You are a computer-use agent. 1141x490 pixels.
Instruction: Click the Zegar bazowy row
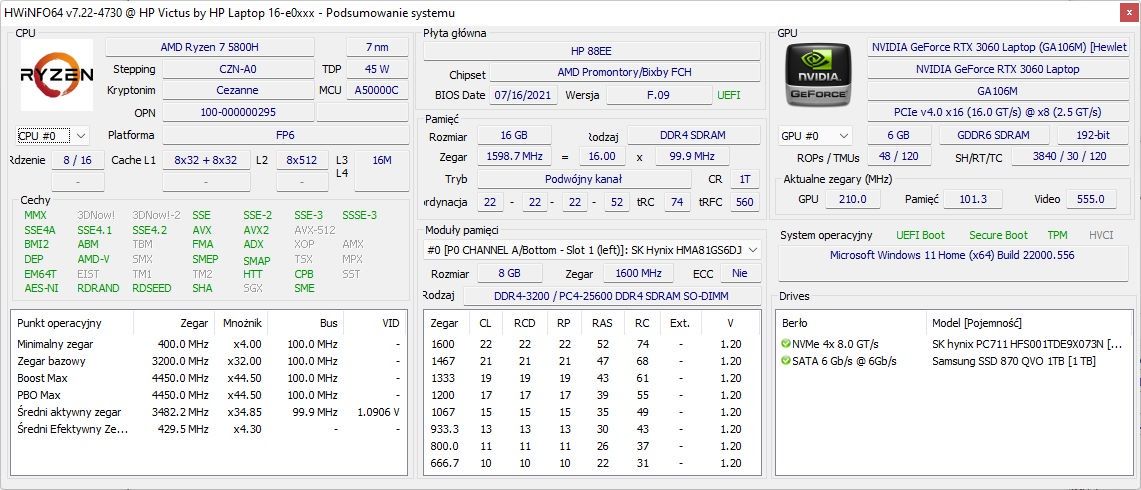(210, 361)
